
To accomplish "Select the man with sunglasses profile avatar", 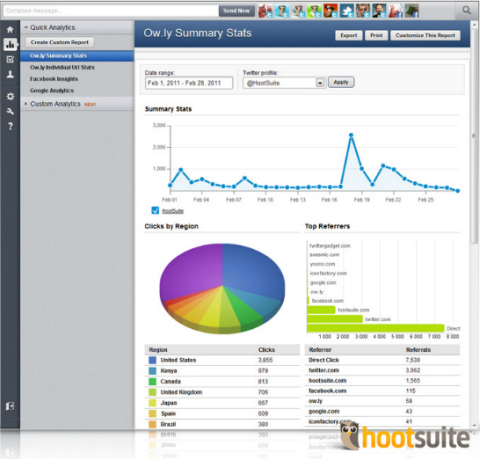I will click(x=363, y=11).
